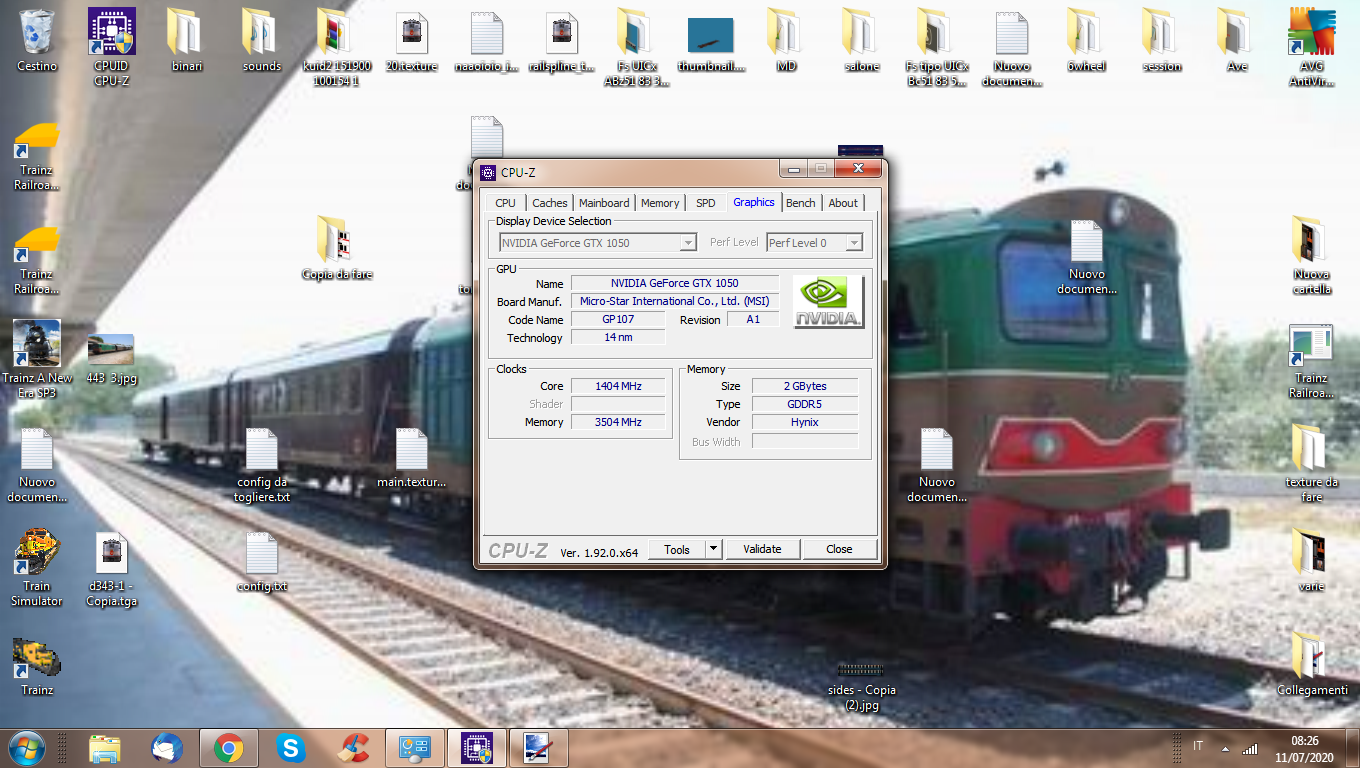Switch to the Mainboard tab
1360x768 pixels.
(x=604, y=203)
